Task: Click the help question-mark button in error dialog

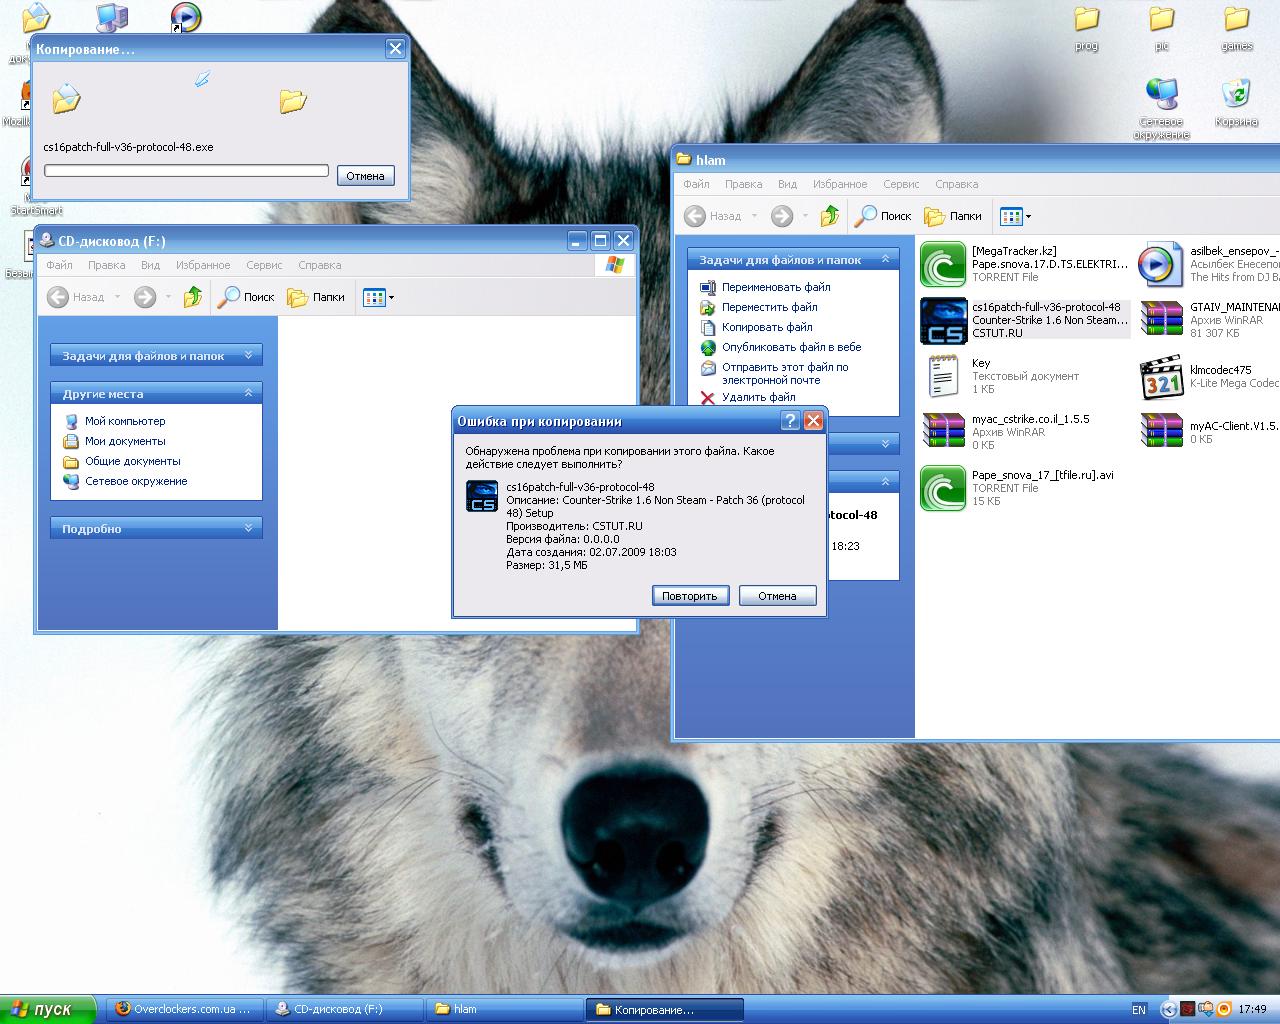Action: pyautogui.click(x=790, y=421)
